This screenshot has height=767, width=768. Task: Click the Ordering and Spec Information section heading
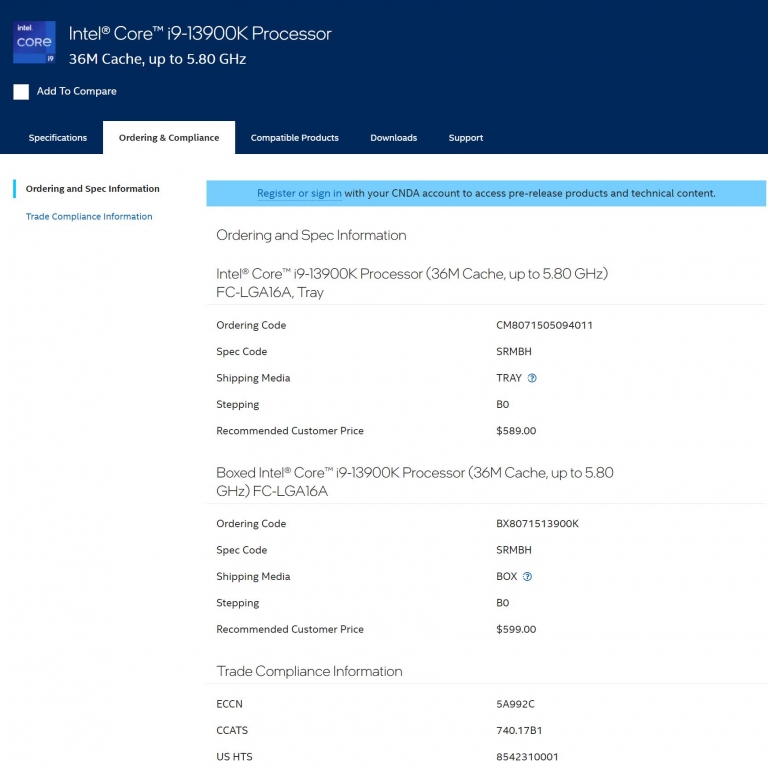coord(311,235)
